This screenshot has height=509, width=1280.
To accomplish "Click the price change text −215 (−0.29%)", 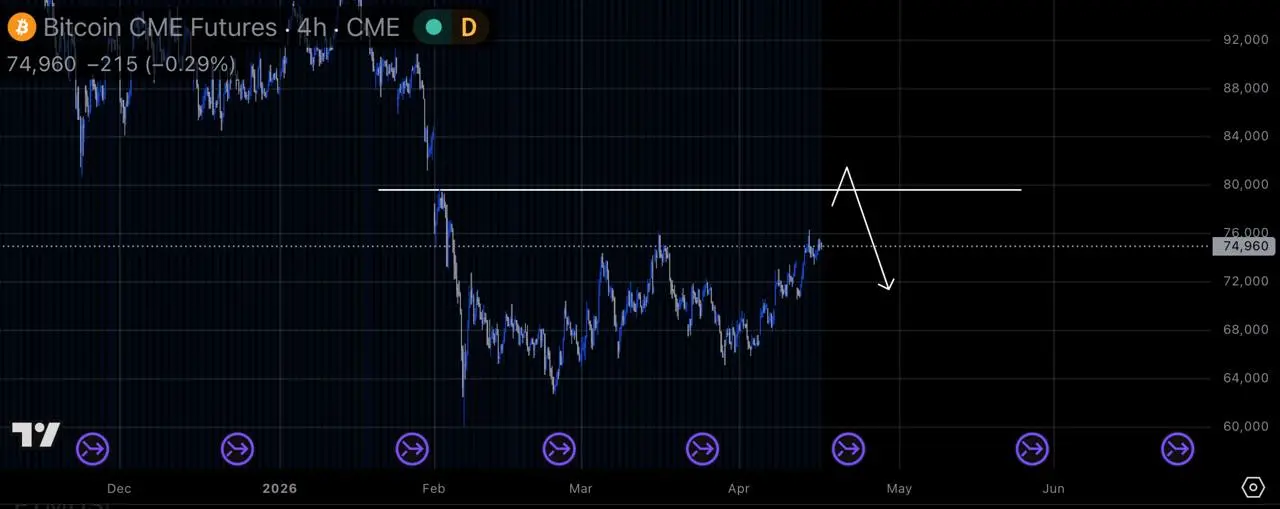I will [161, 64].
